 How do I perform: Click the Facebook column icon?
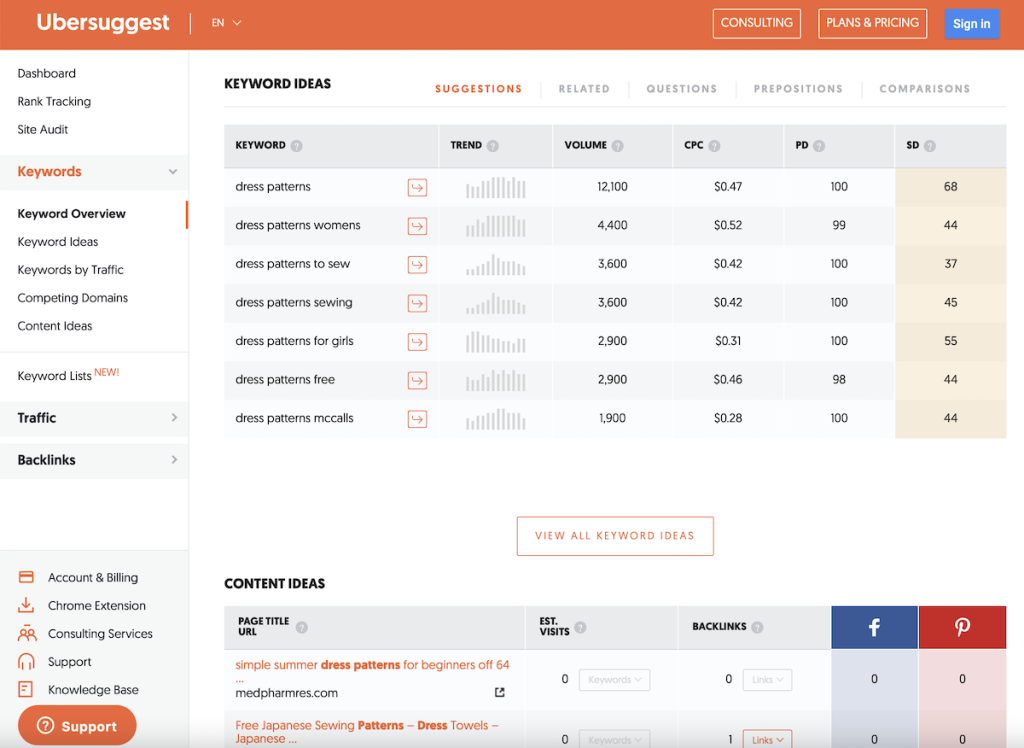point(874,627)
